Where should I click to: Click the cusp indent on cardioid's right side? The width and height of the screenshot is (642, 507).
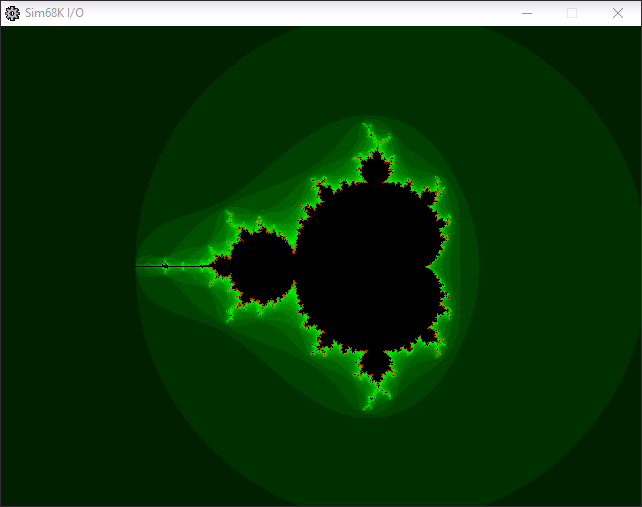point(431,267)
